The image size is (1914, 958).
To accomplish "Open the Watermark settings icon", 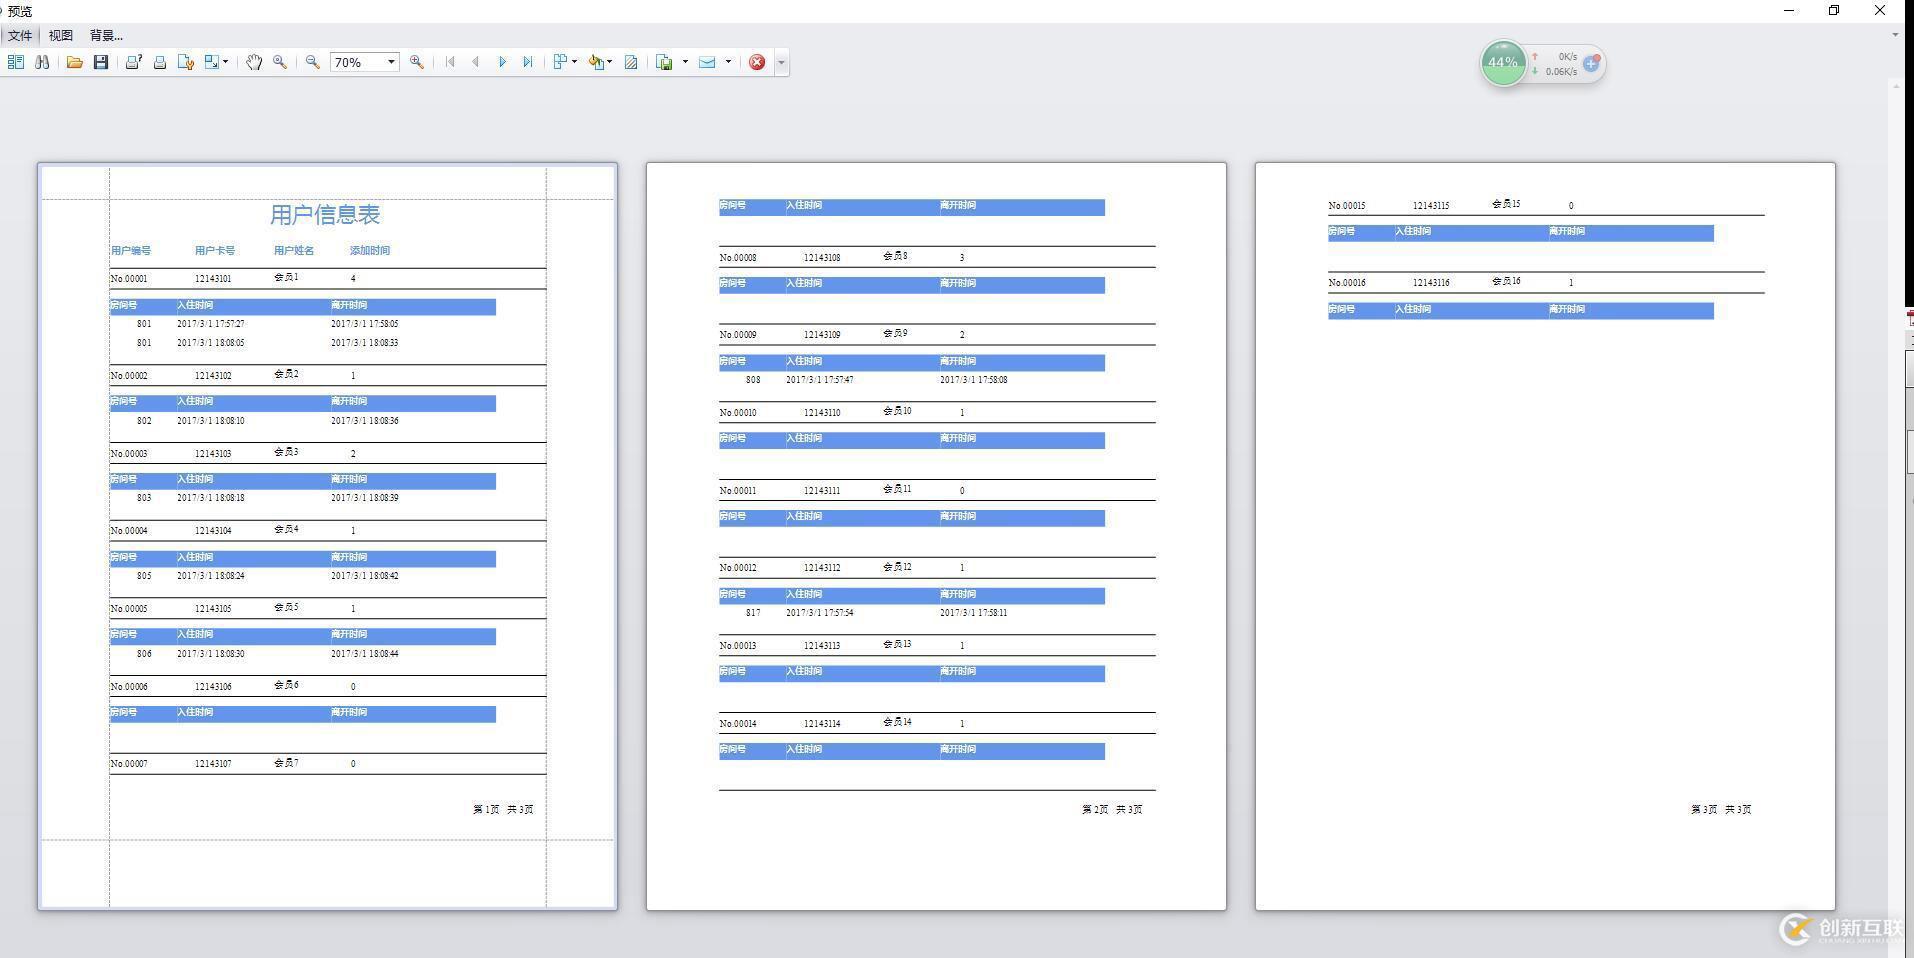I will tap(631, 62).
